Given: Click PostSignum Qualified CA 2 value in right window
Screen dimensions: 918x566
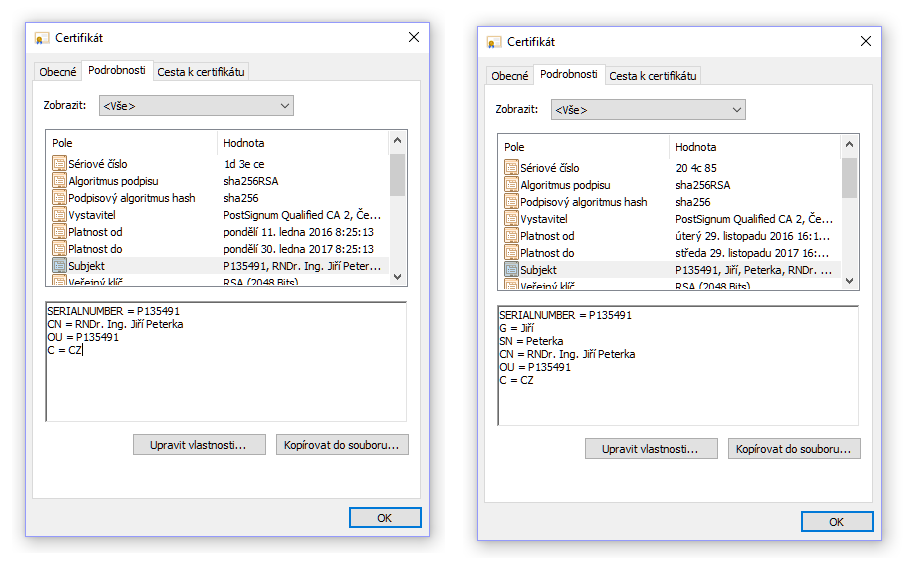Looking at the screenshot, I should (754, 219).
